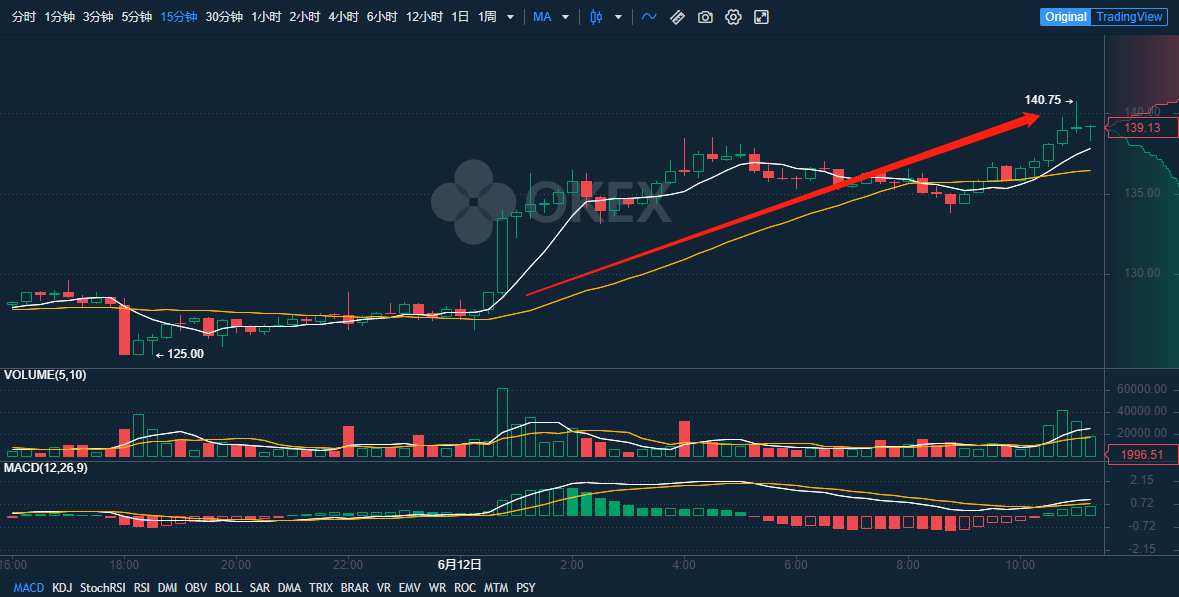The height and width of the screenshot is (597, 1179).
Task: Open the MA indicator dropdown
Action: pyautogui.click(x=551, y=17)
